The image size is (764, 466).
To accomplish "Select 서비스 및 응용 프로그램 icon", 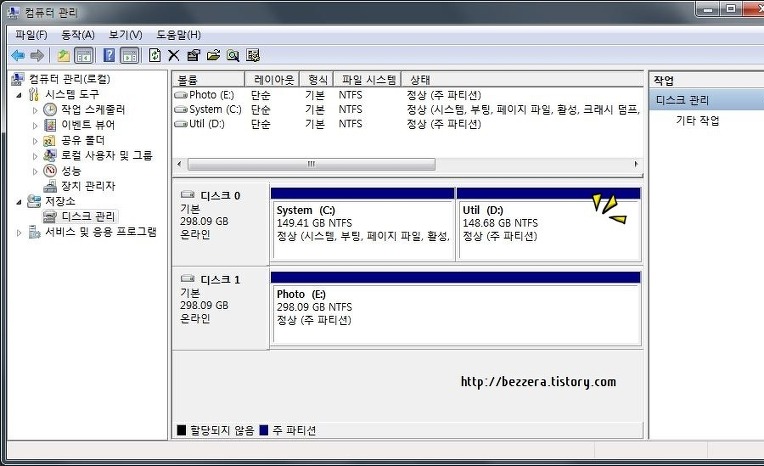I will [x=34, y=232].
